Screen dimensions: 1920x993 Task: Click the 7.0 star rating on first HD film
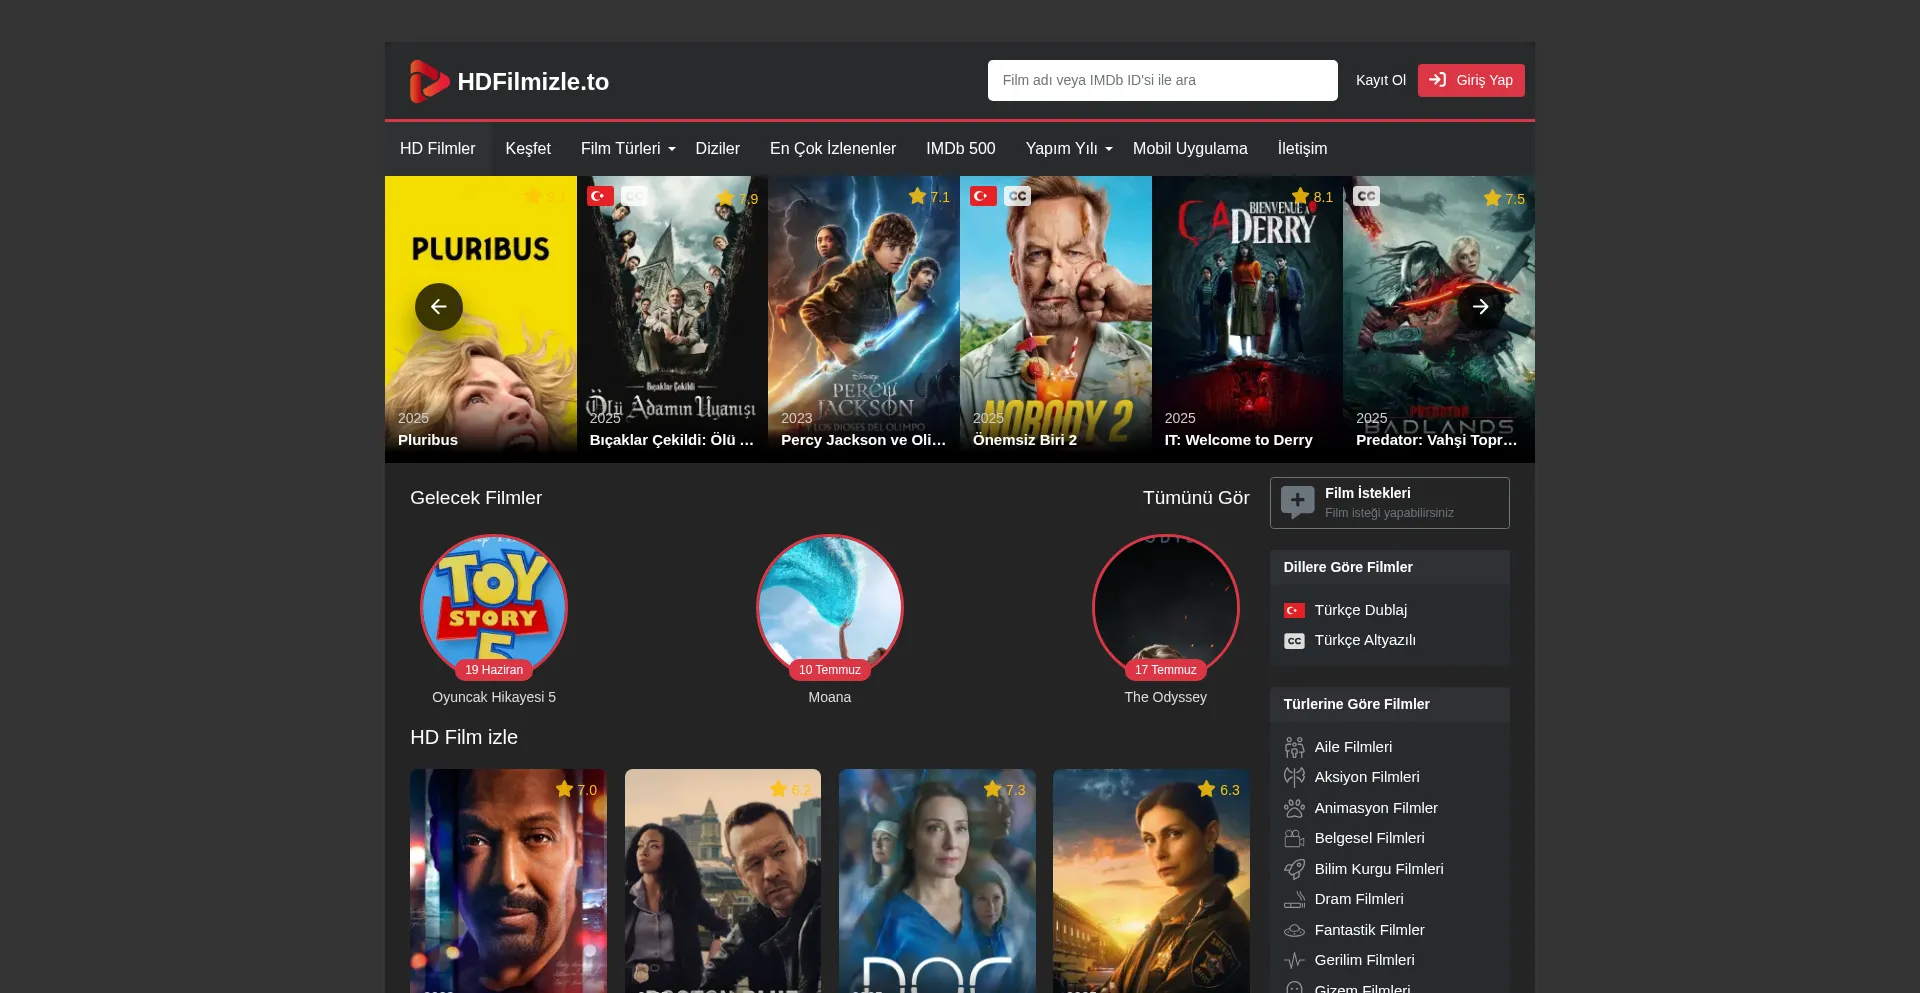pos(576,790)
